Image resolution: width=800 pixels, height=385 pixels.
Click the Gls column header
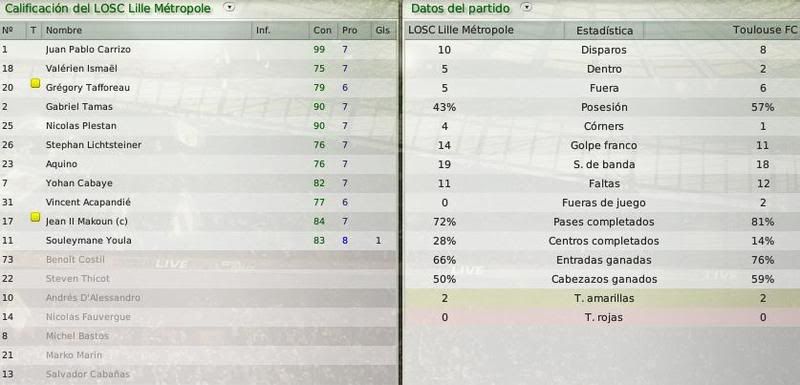tap(383, 31)
